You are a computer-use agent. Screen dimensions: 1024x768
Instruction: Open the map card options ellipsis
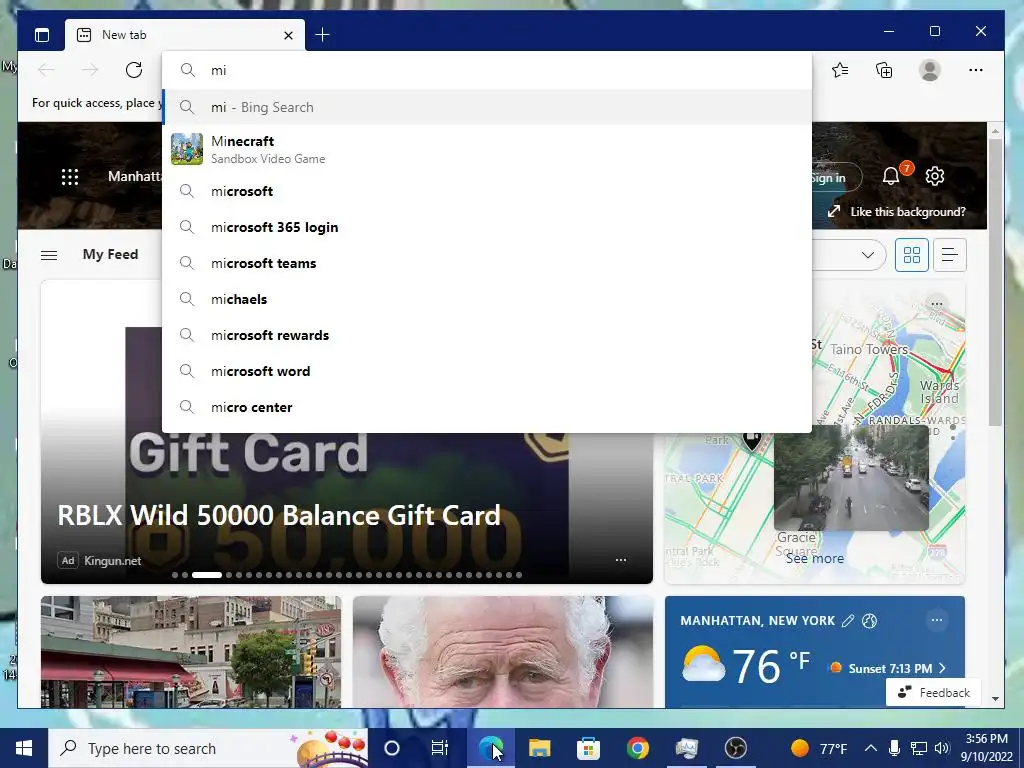tap(936, 304)
